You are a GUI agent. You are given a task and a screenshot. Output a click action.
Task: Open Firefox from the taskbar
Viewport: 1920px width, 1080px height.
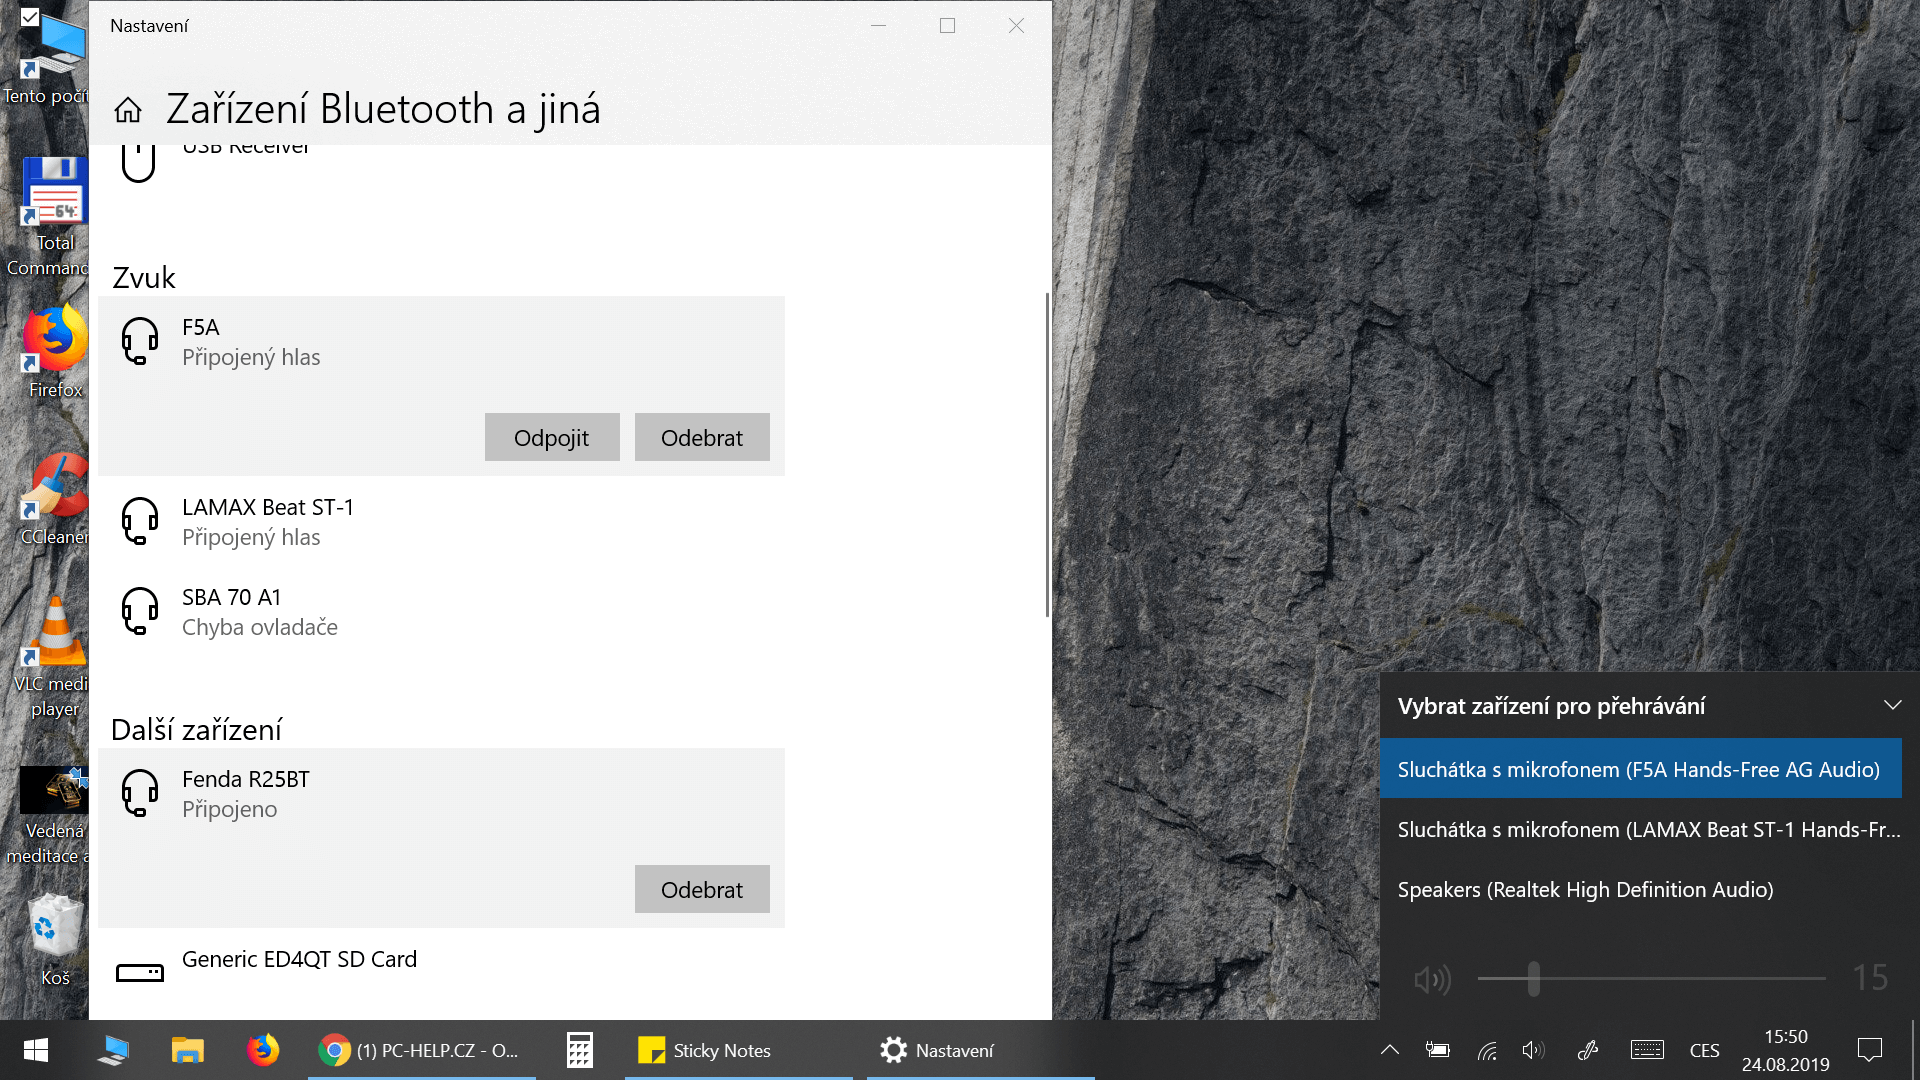(x=263, y=1050)
